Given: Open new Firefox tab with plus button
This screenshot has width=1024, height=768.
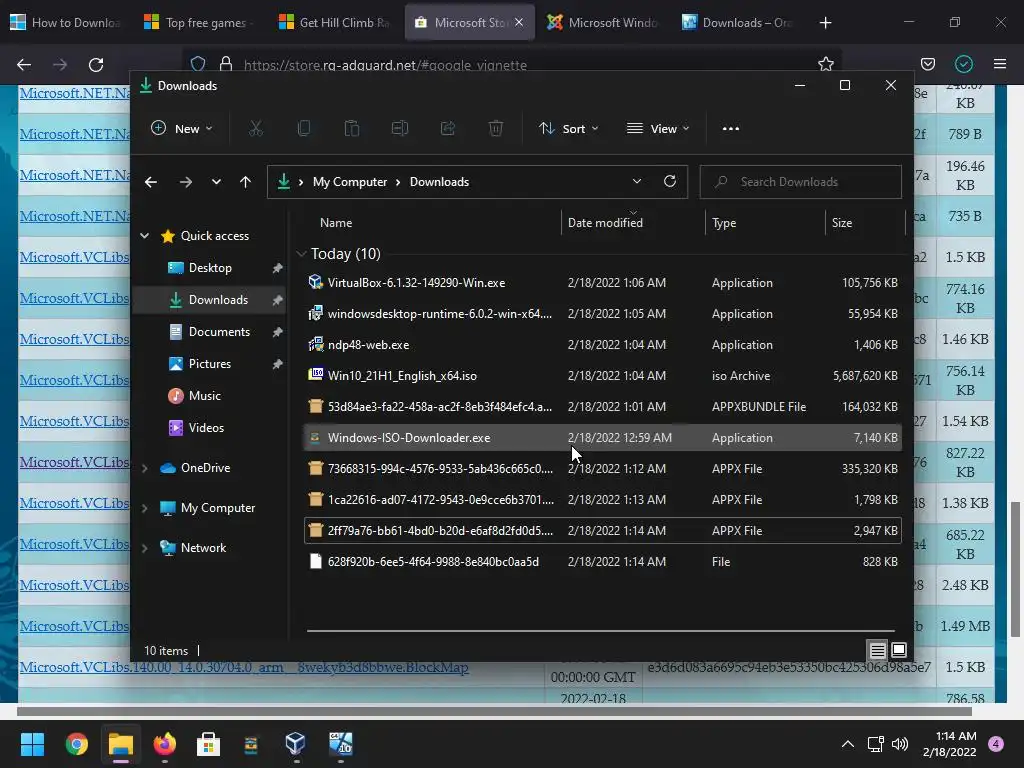Looking at the screenshot, I should (825, 23).
